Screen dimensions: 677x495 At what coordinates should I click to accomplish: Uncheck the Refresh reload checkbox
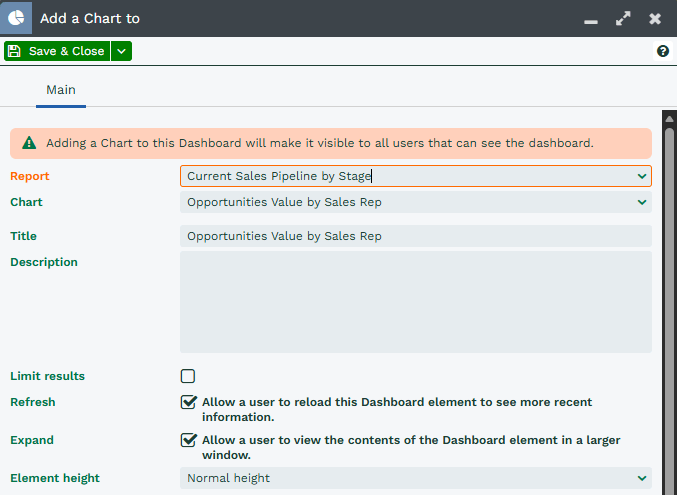pyautogui.click(x=188, y=402)
